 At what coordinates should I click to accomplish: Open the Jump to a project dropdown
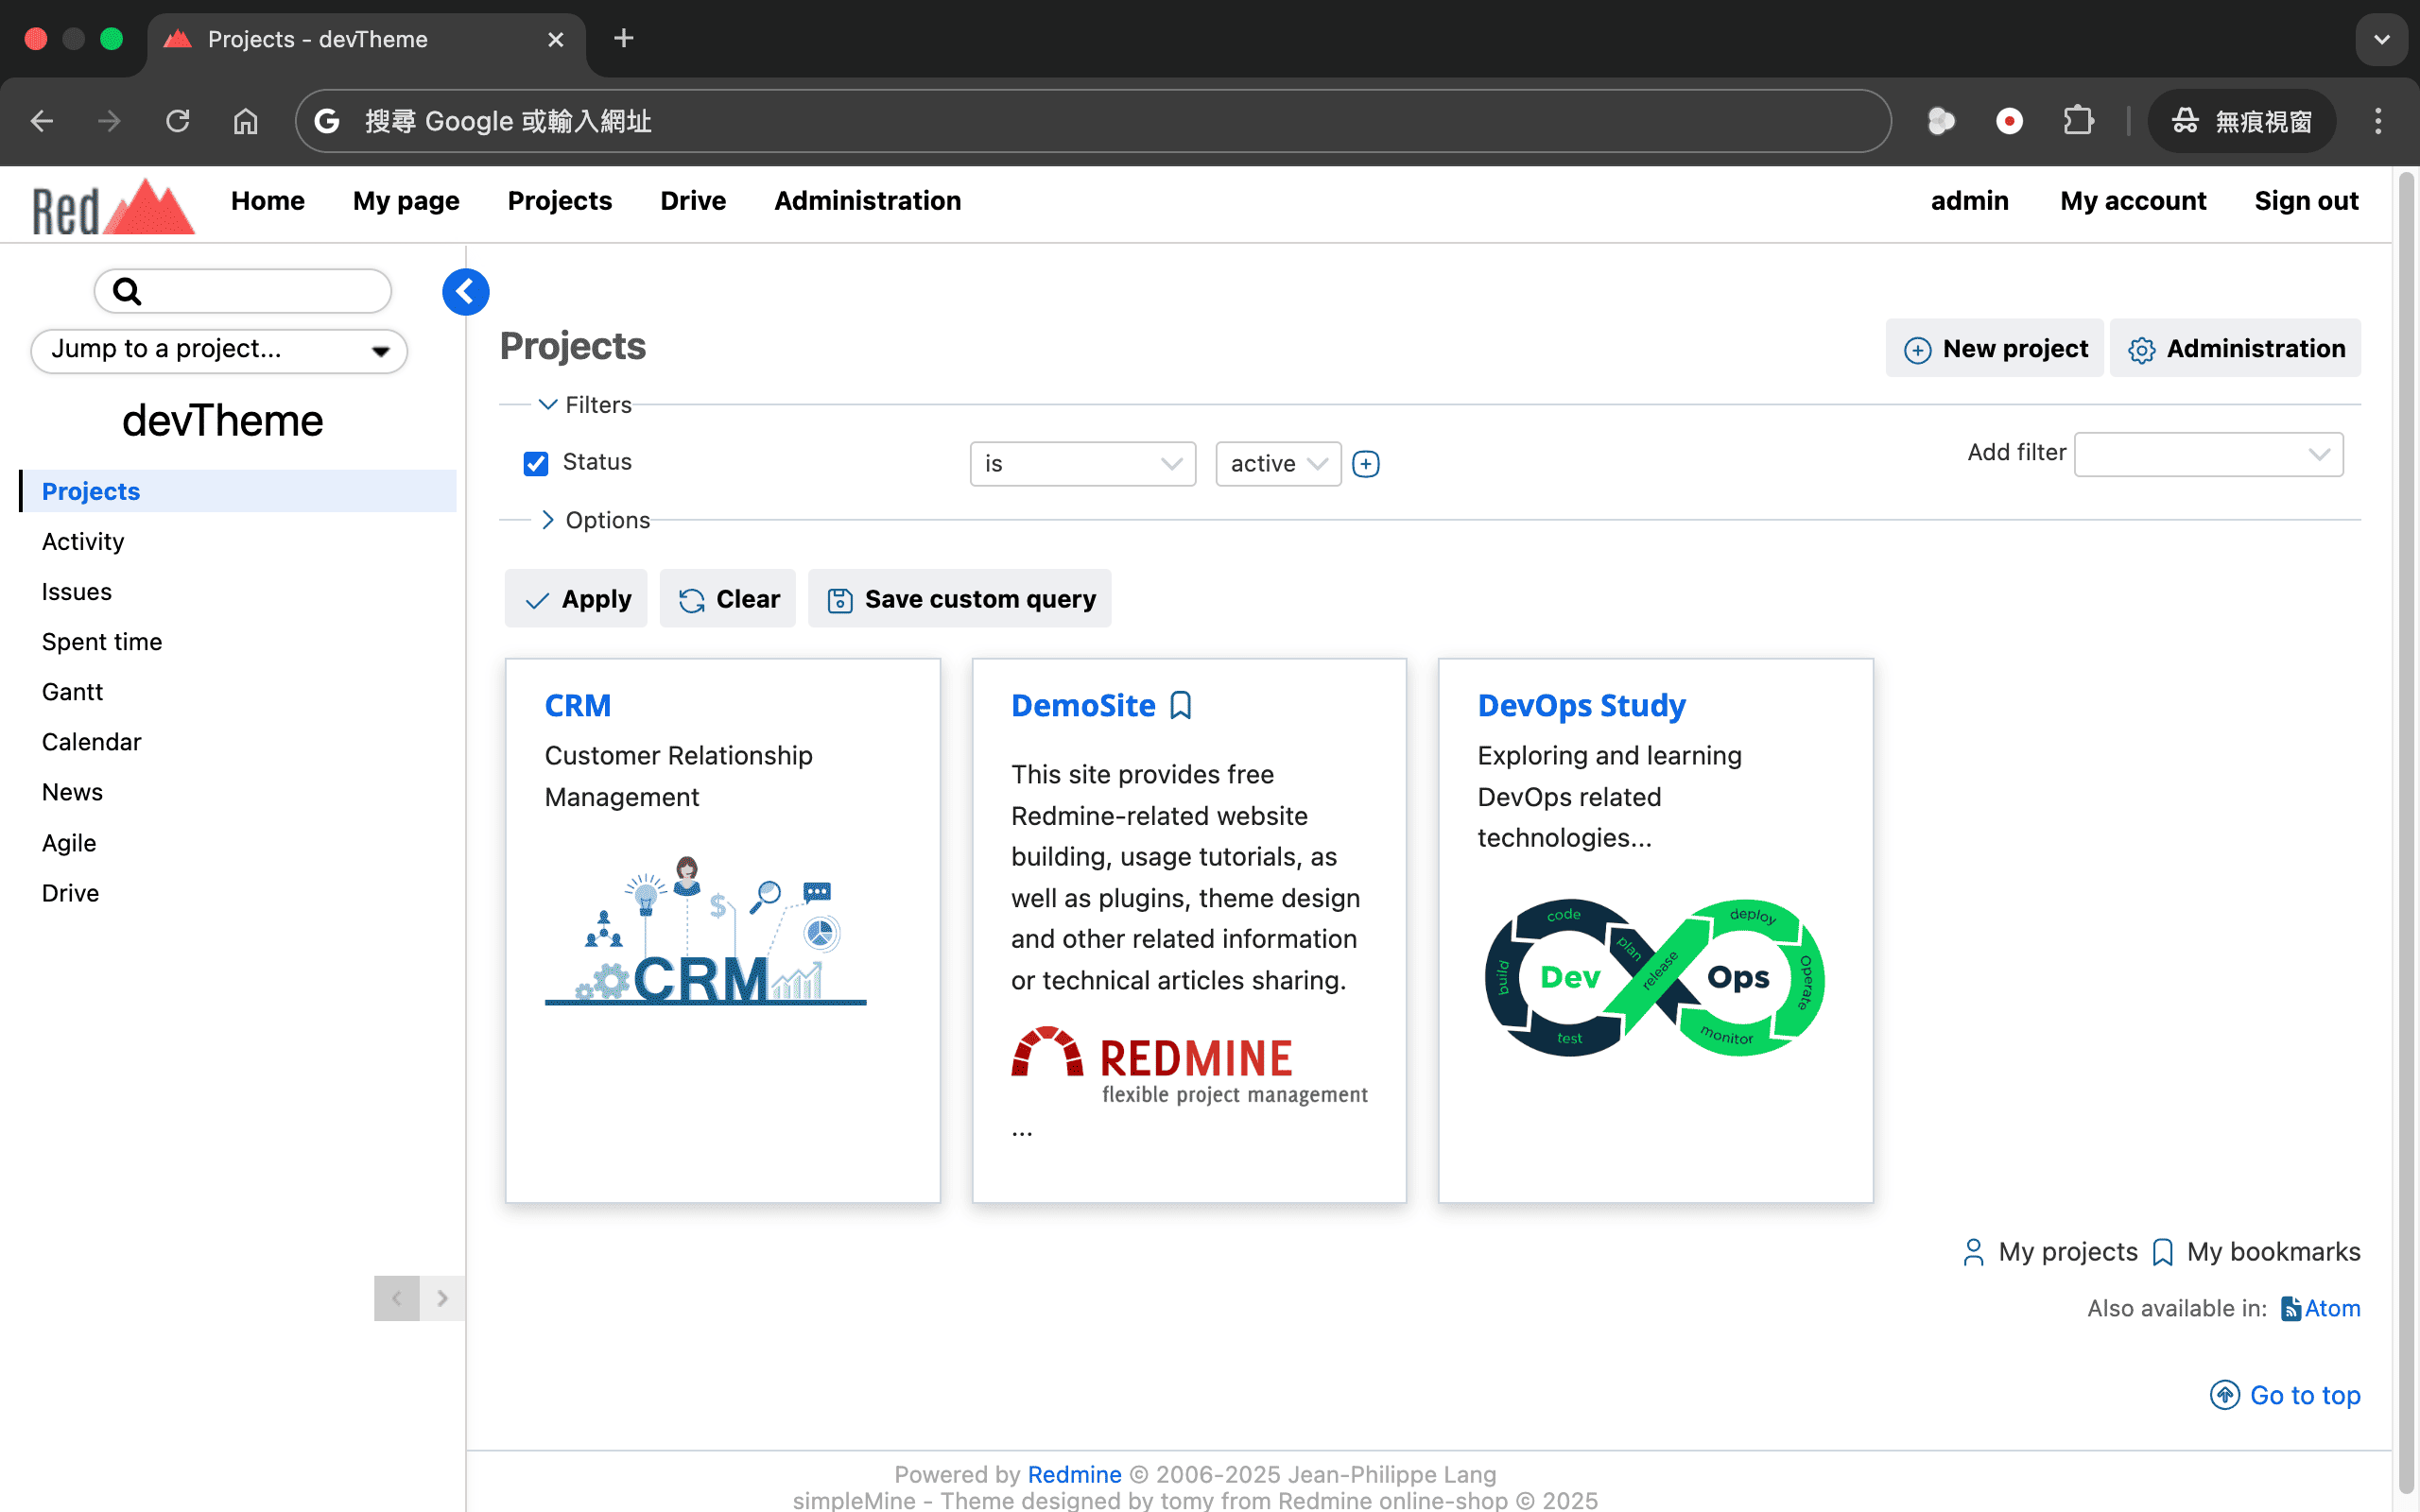pos(219,350)
